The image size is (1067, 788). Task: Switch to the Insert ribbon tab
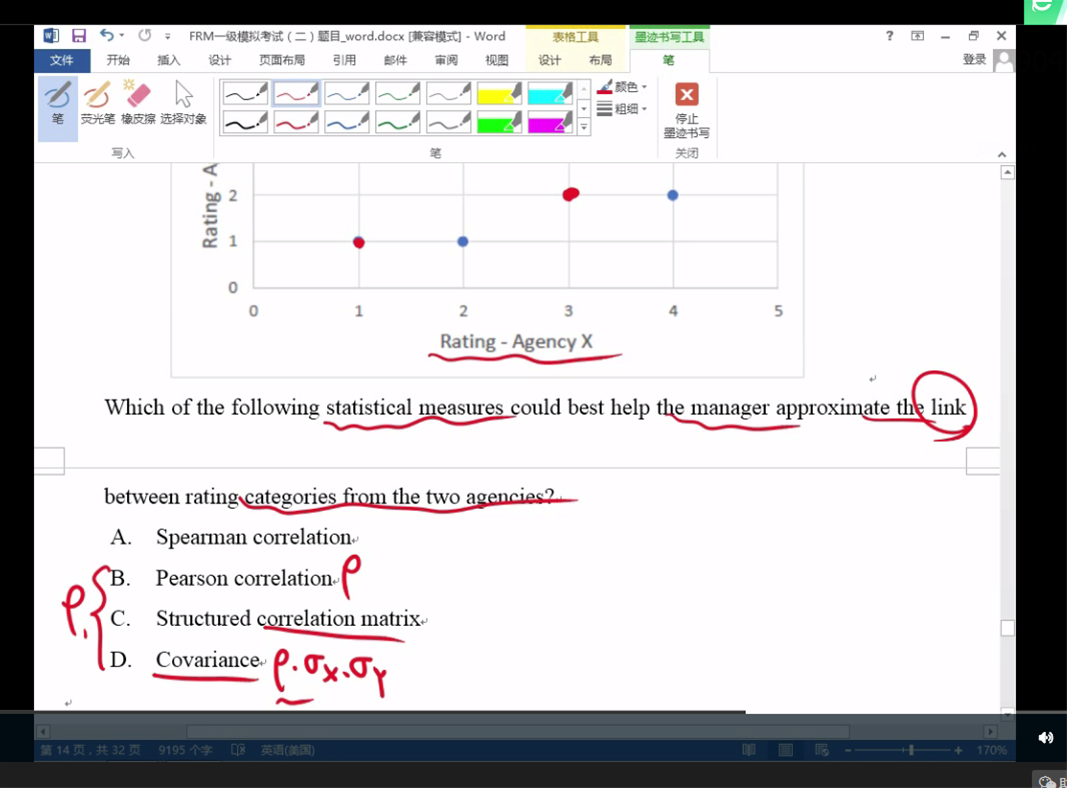tap(169, 60)
